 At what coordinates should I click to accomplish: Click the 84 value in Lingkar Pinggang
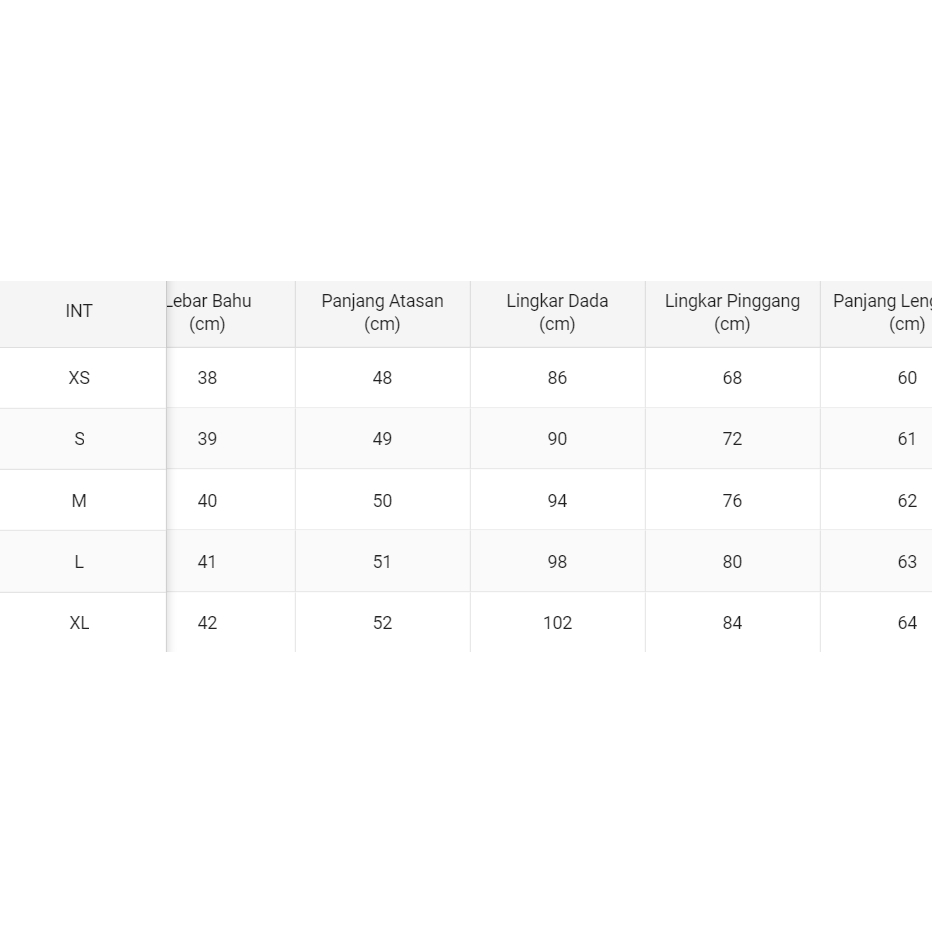point(732,623)
